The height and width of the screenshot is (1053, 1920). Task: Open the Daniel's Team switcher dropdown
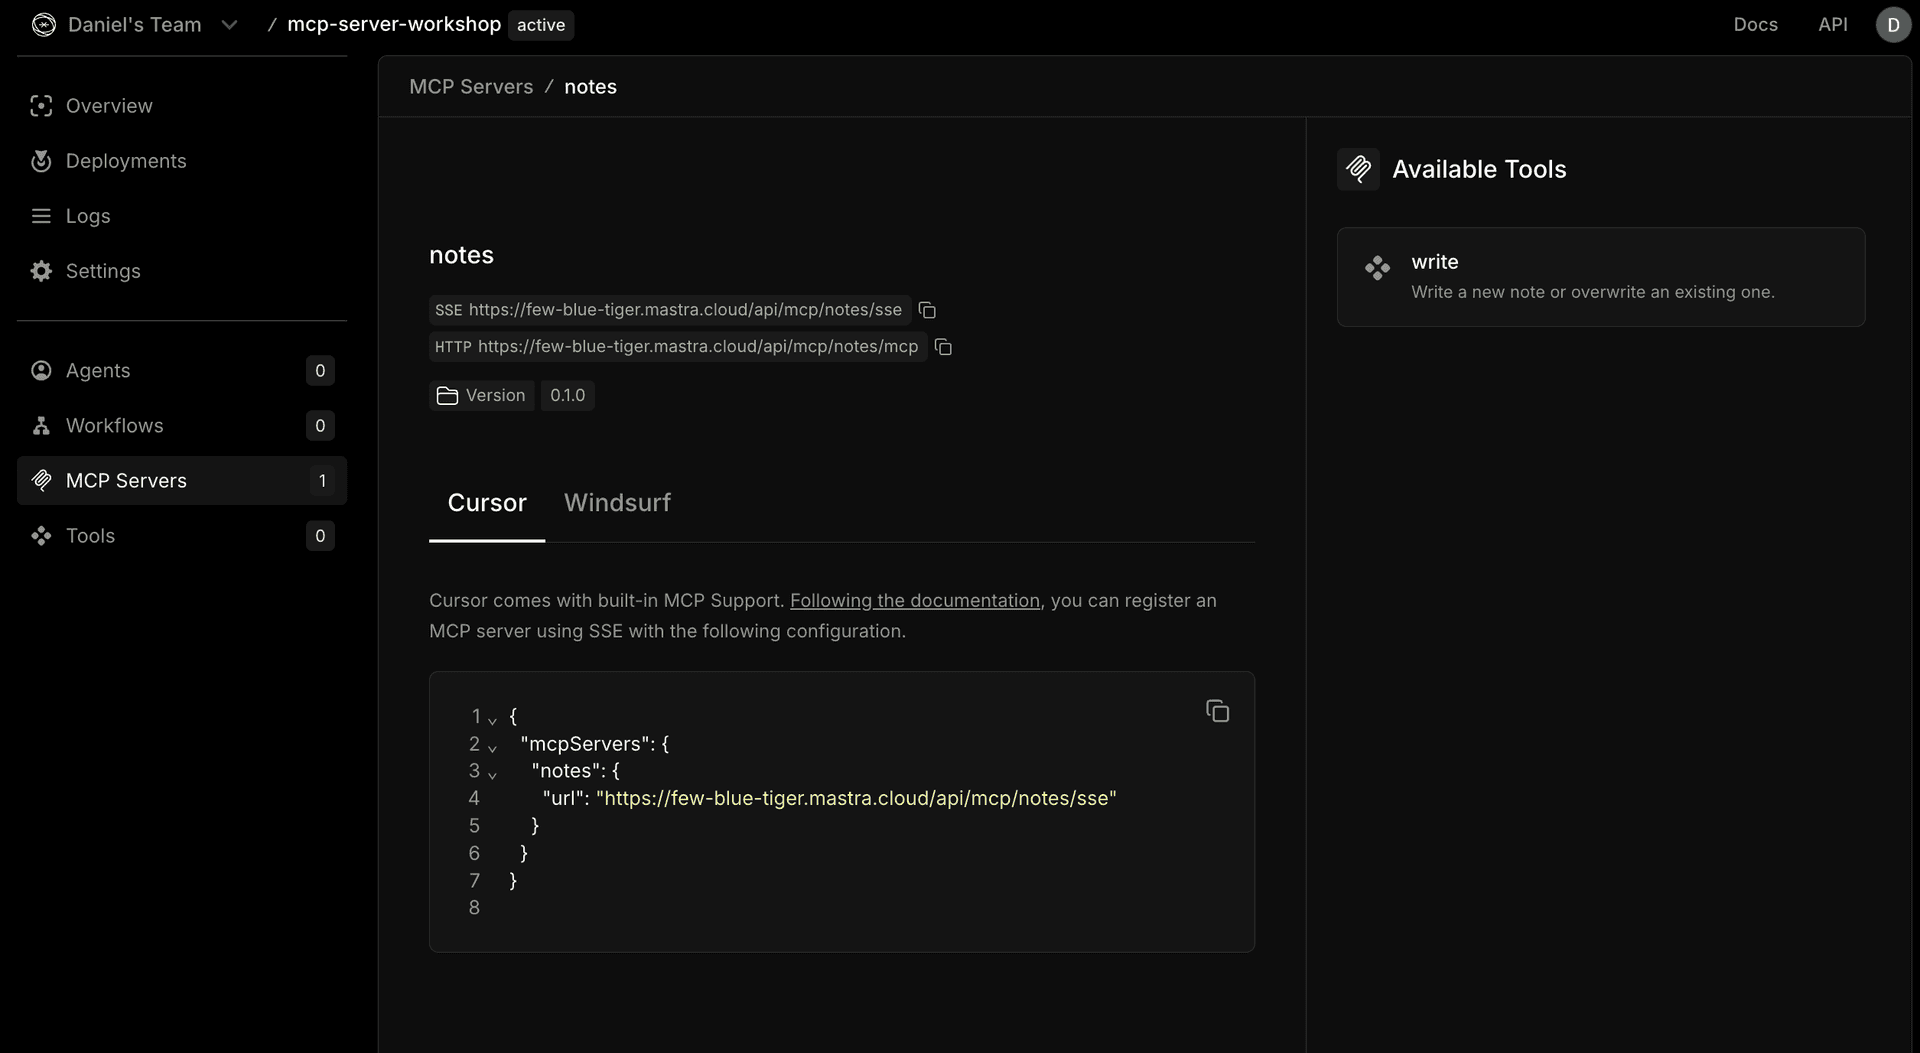[x=229, y=24]
